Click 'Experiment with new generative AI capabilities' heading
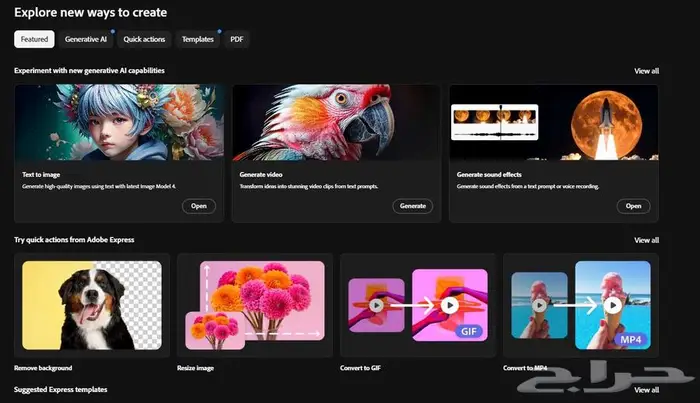The height and width of the screenshot is (403, 700). [x=89, y=71]
